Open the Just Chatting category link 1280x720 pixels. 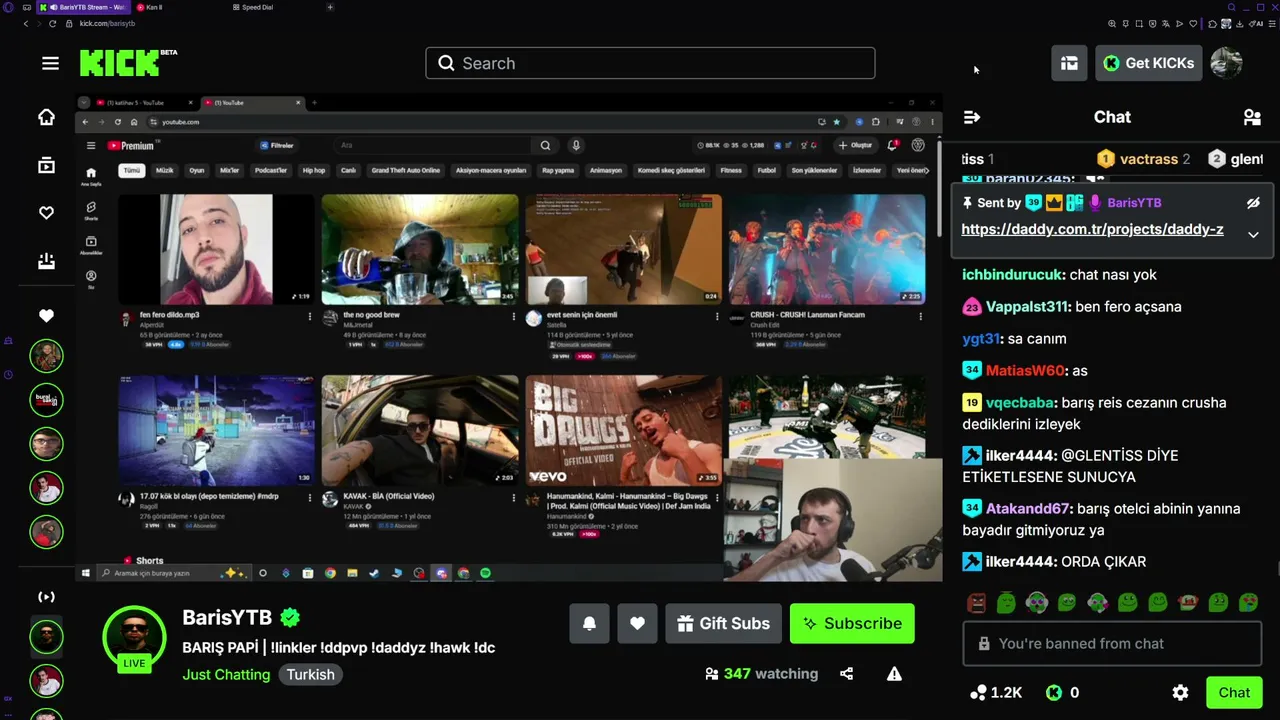226,674
